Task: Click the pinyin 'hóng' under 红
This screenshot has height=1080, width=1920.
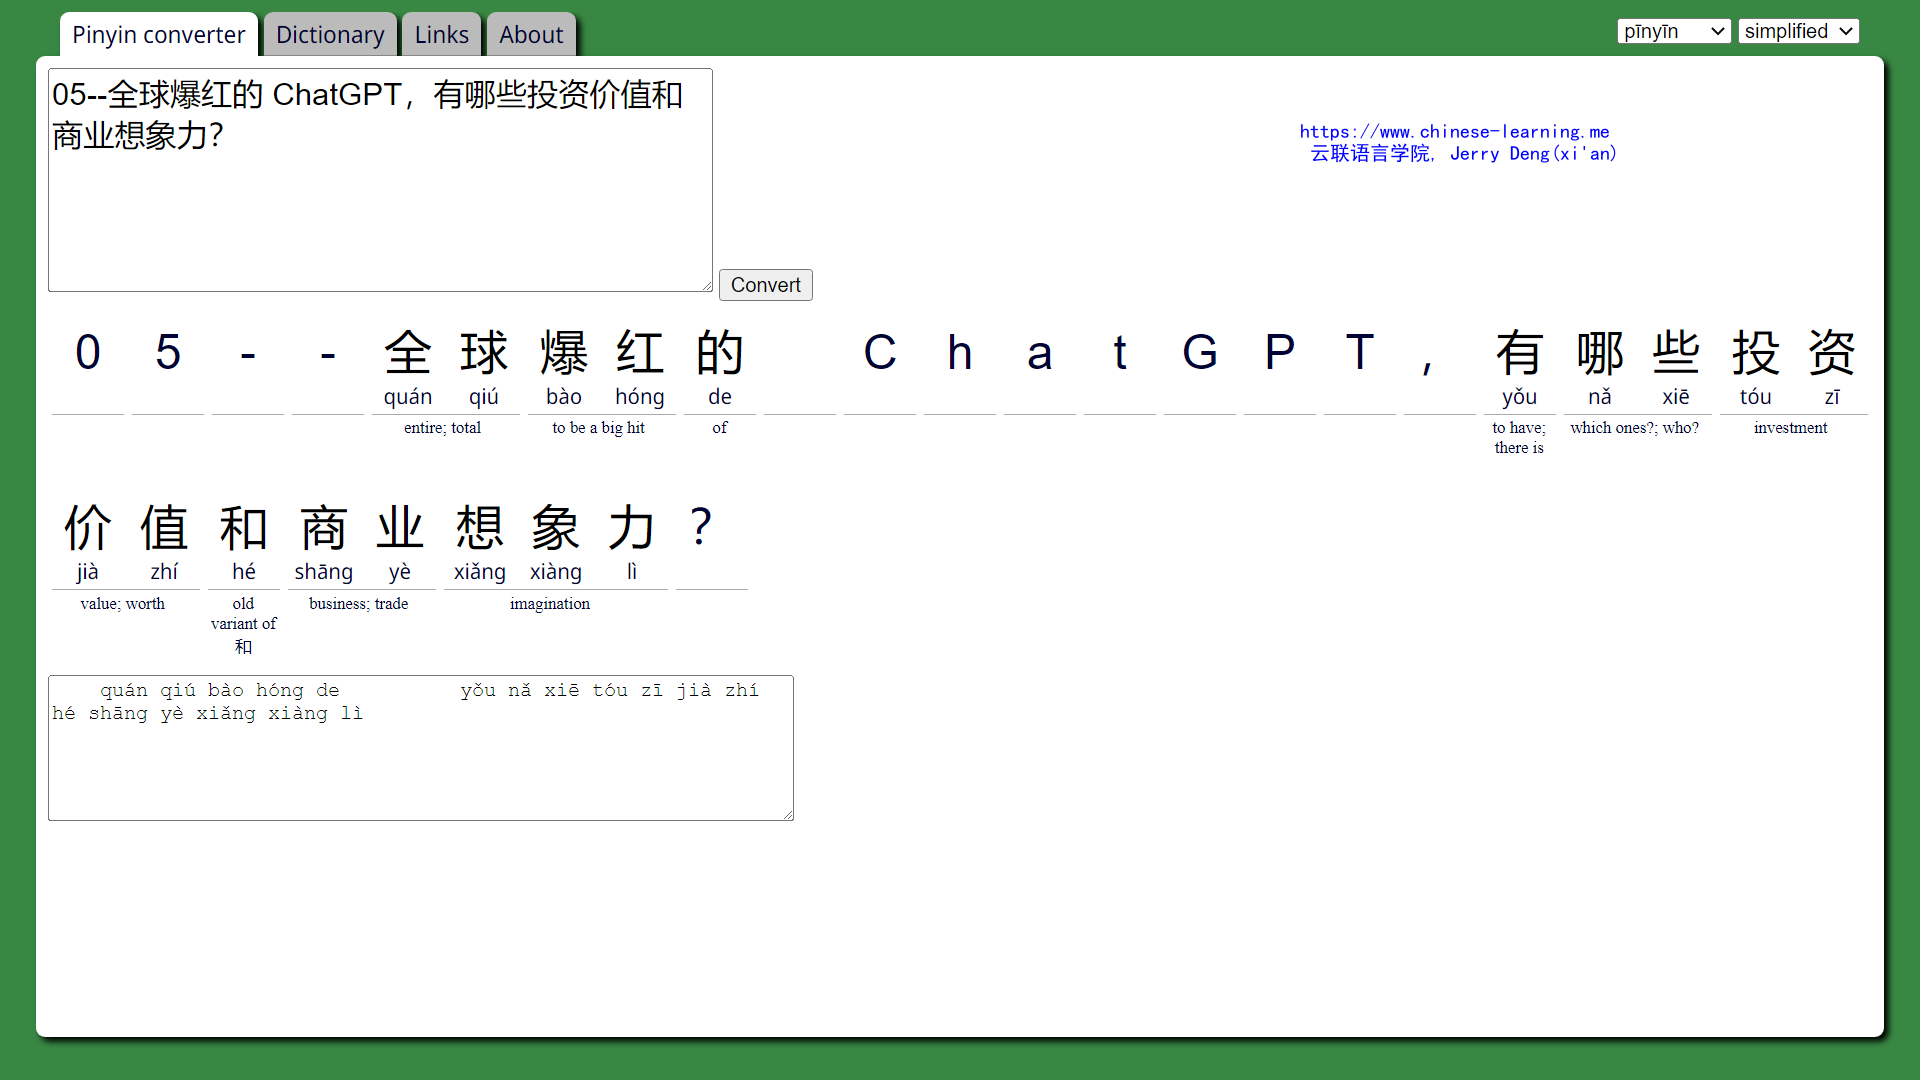Action: click(x=640, y=397)
